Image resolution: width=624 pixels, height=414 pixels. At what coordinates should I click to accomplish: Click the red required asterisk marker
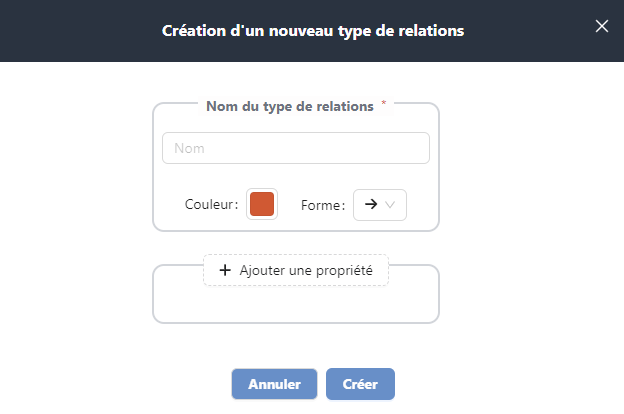384,103
